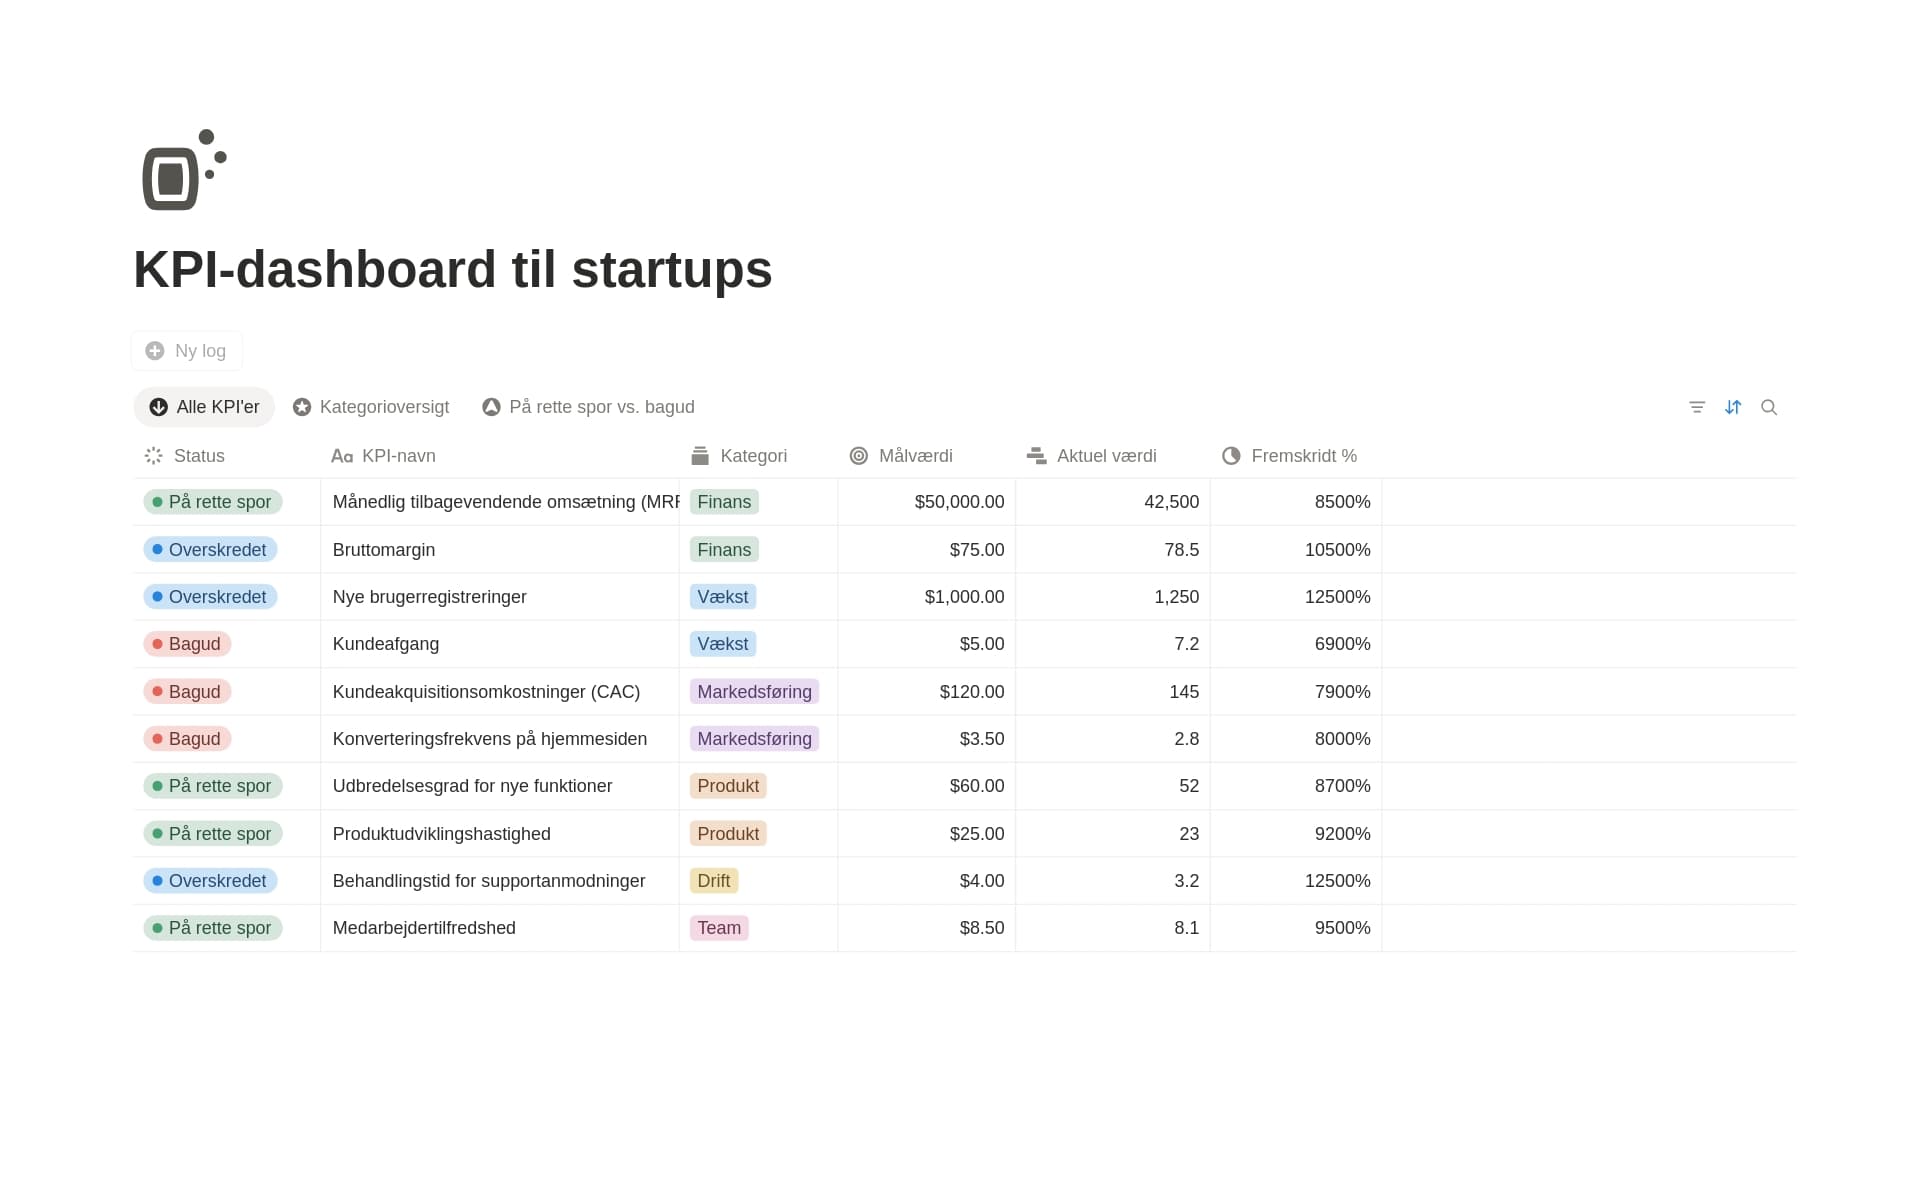Select the Alle KPI'er tab
This screenshot has width=1920, height=1199.
click(x=204, y=407)
